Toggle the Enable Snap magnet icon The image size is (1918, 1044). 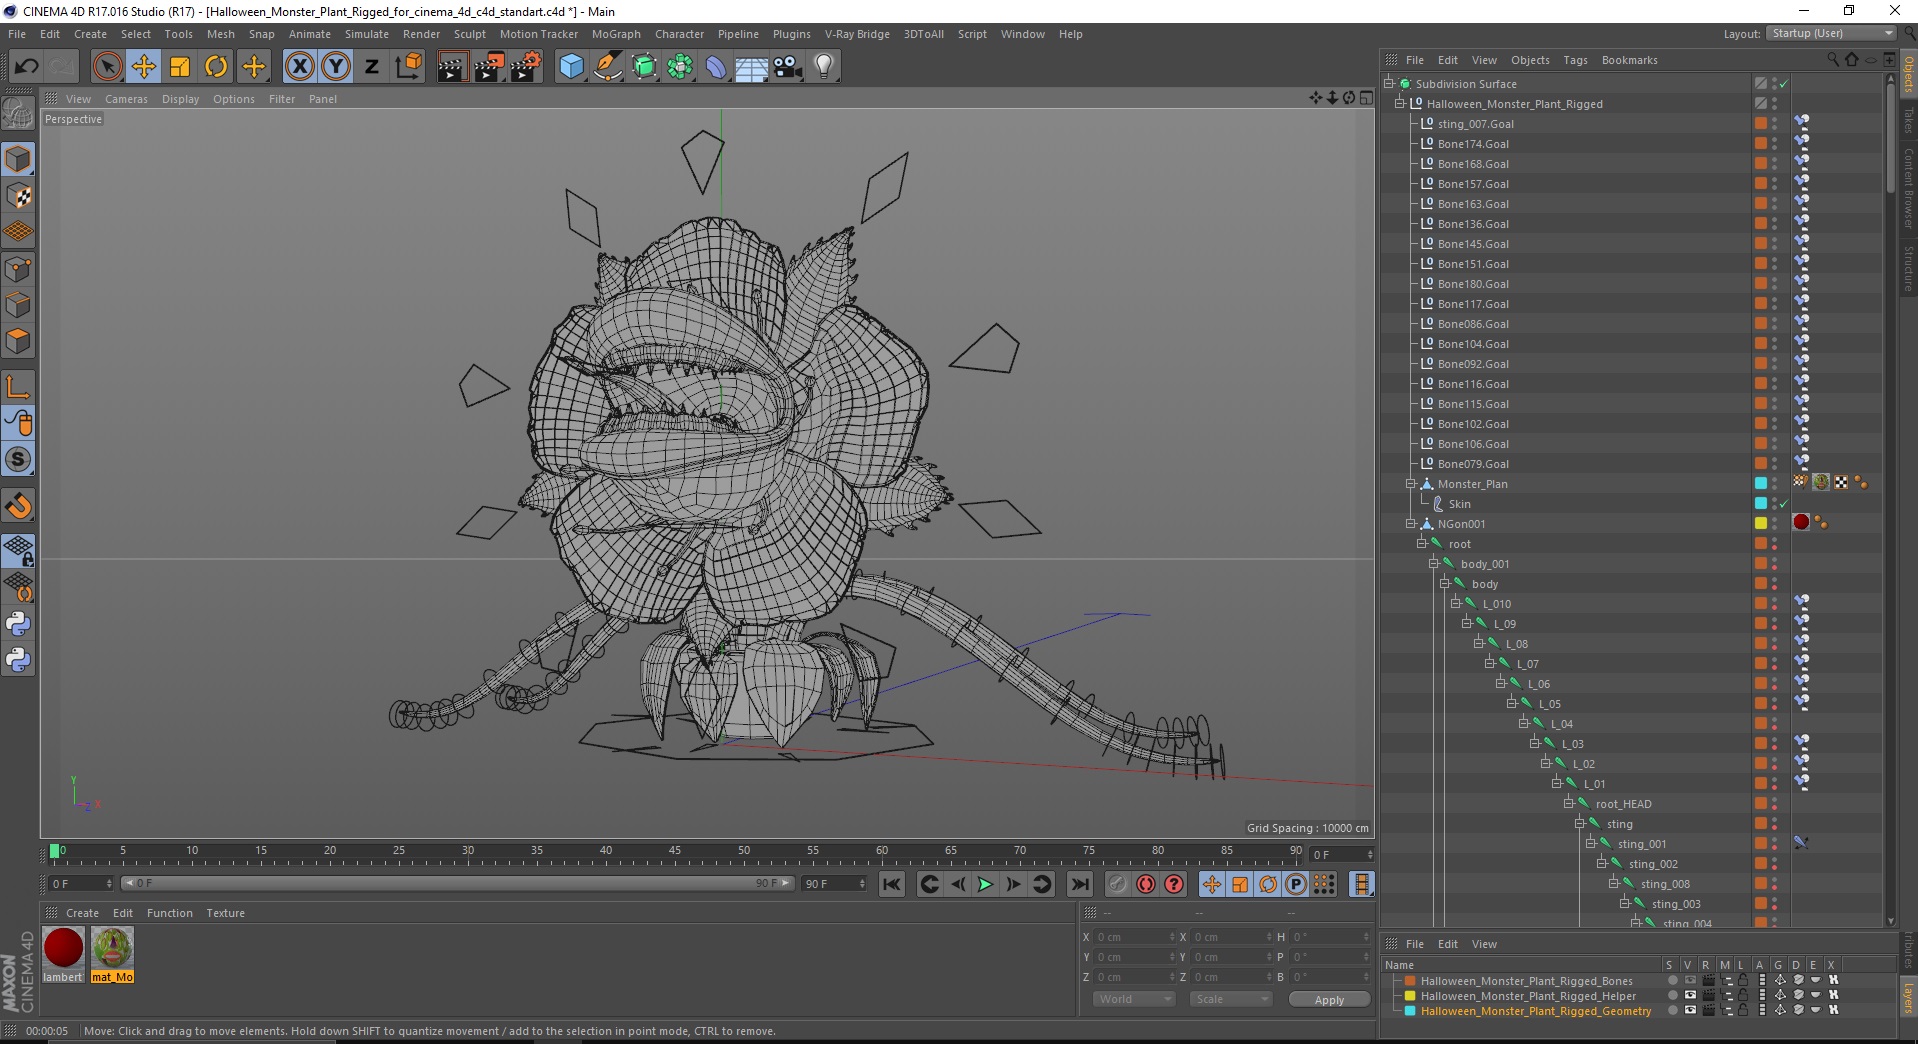tap(18, 506)
